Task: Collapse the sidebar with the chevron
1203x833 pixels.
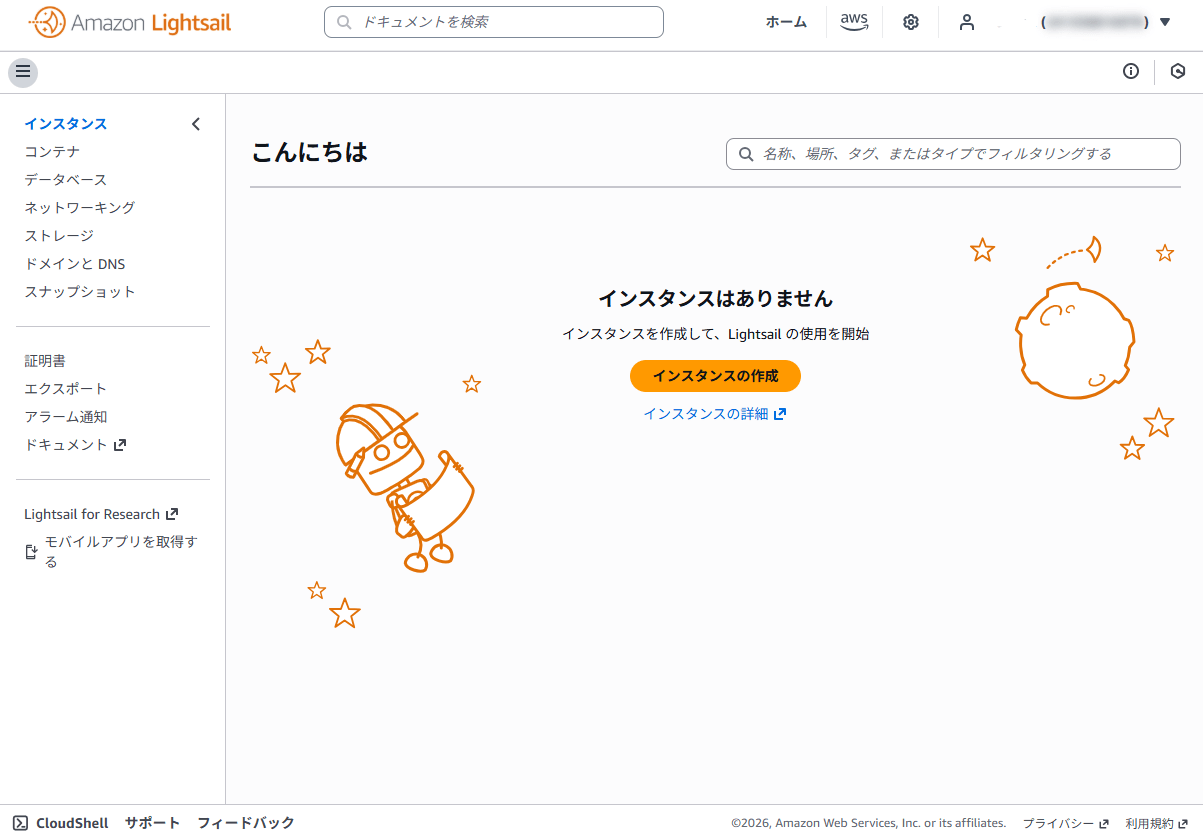Action: (196, 124)
